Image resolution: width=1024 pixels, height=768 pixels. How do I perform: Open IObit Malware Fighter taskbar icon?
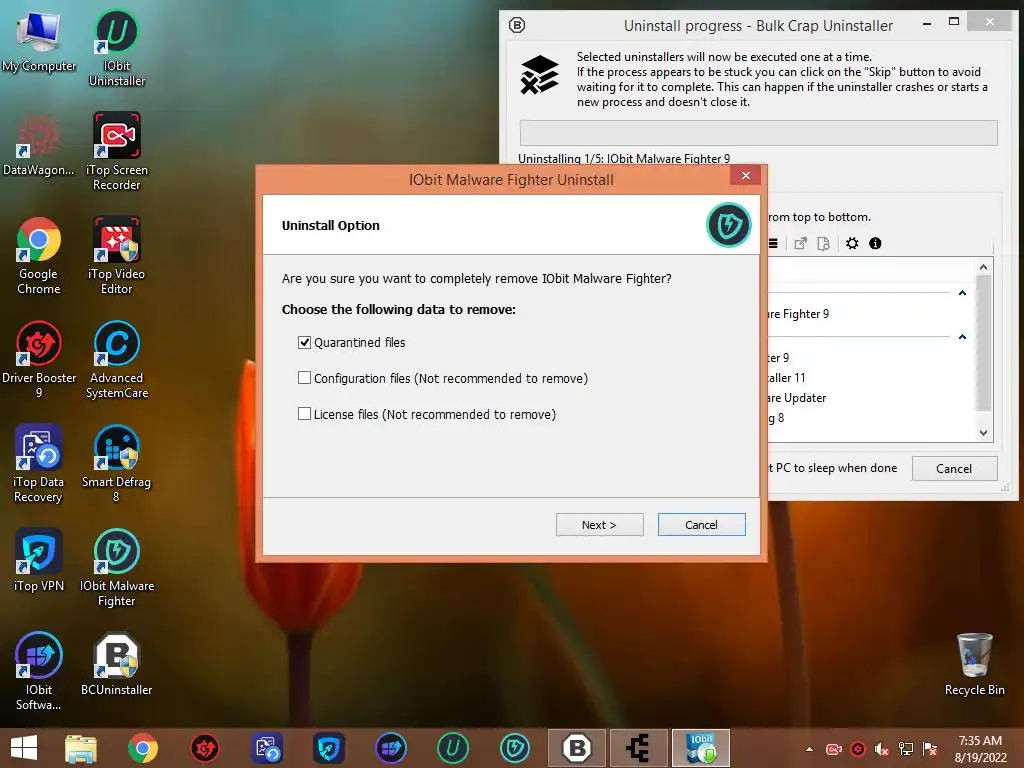click(515, 748)
